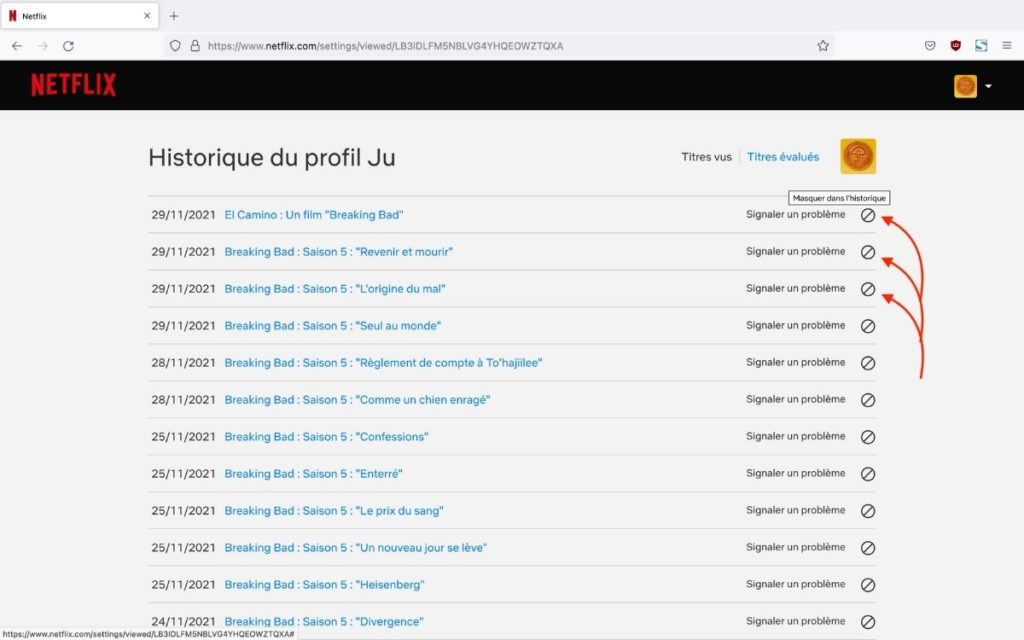Bookmark this page with star icon
The image size is (1024, 640).
[x=823, y=46]
